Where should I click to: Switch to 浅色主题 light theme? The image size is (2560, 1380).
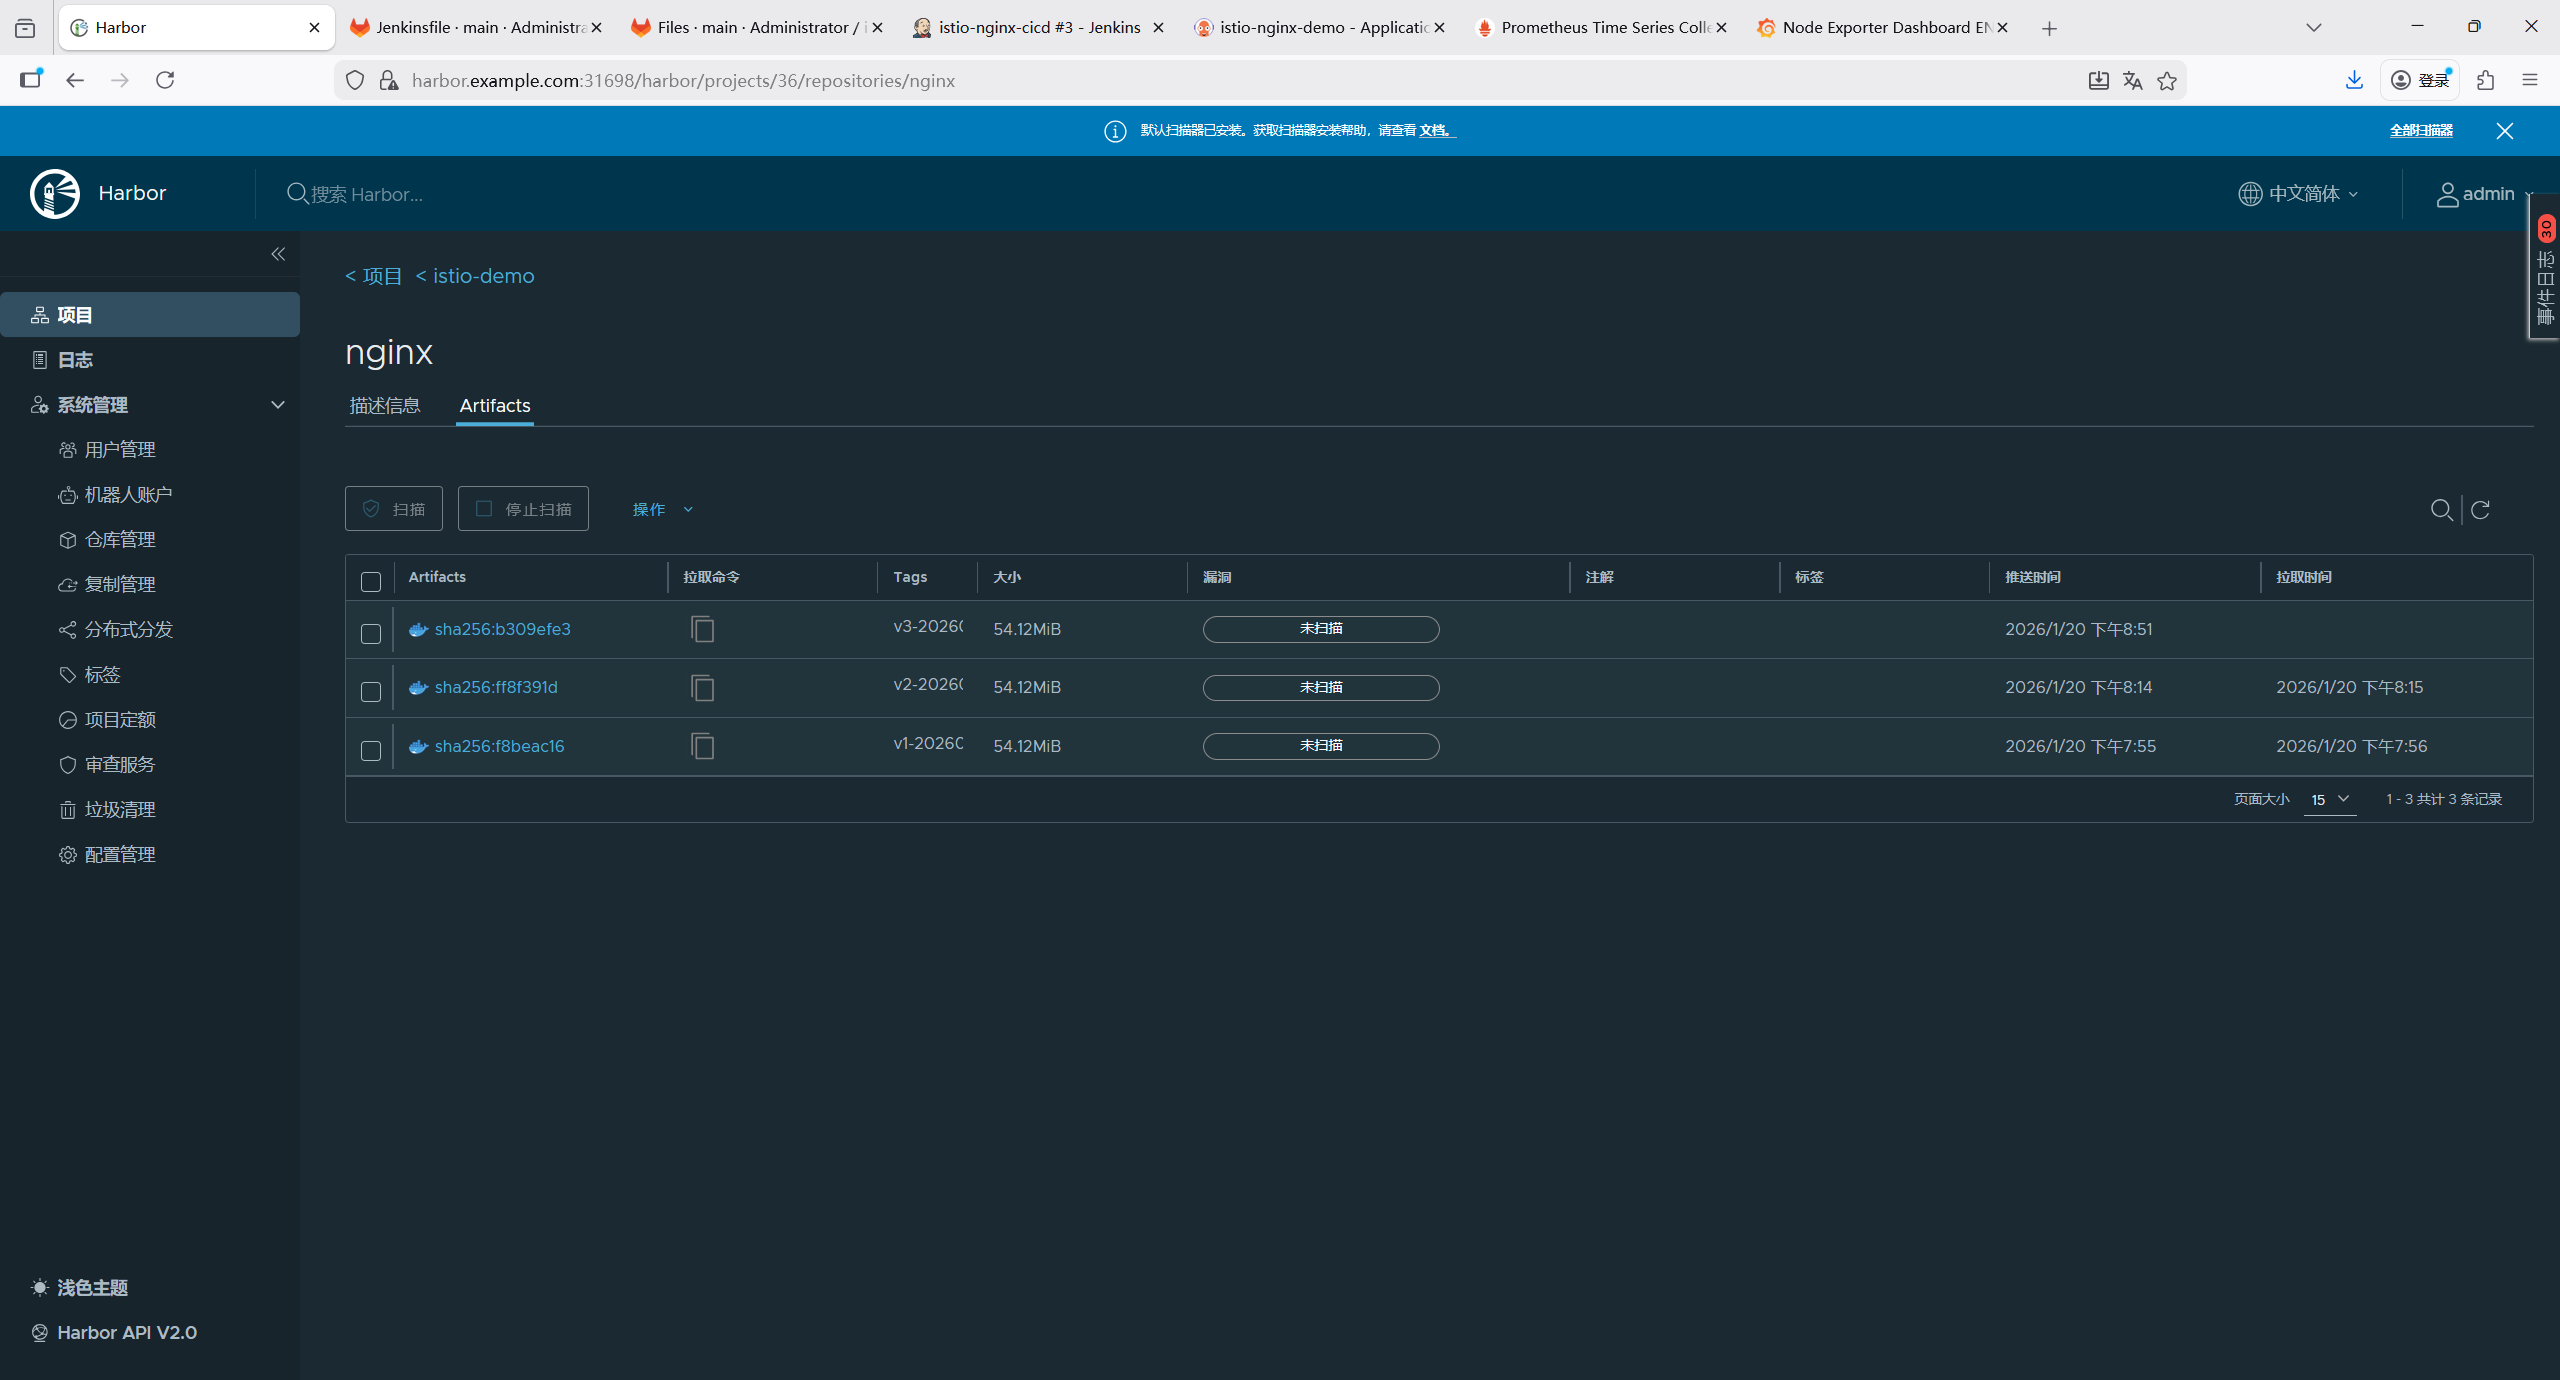click(x=92, y=1287)
